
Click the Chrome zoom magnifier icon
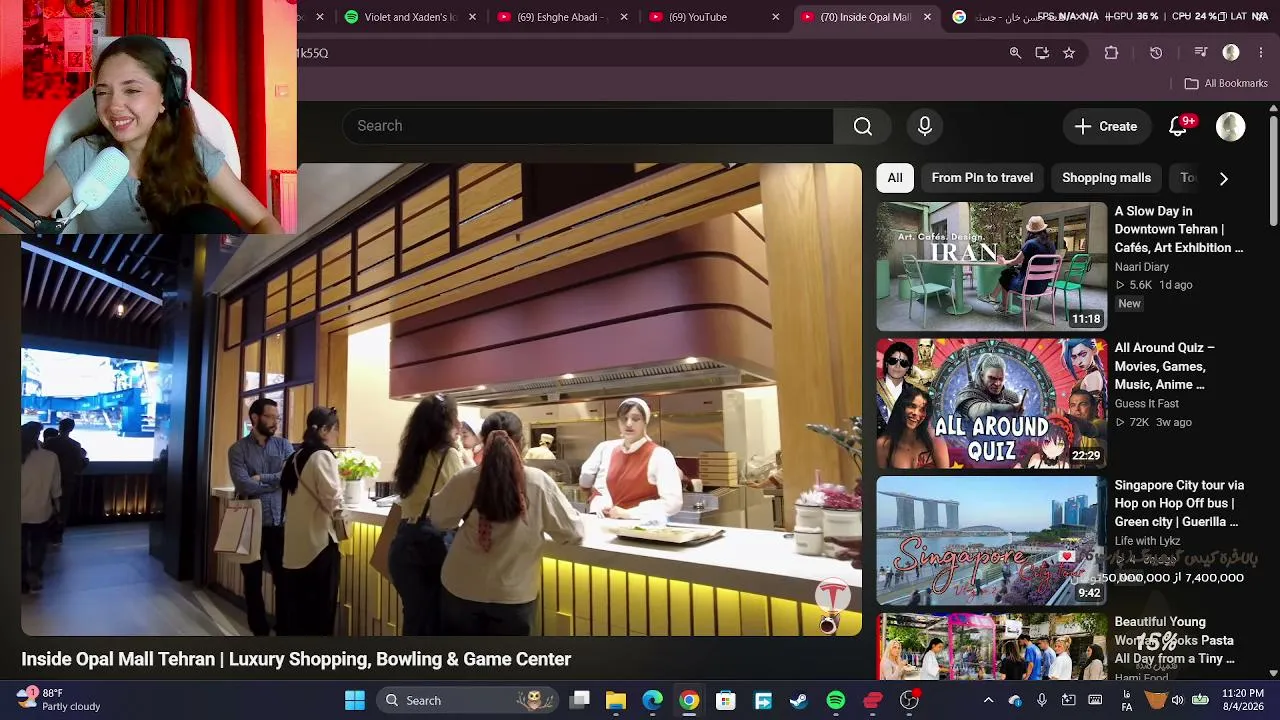click(x=1015, y=53)
